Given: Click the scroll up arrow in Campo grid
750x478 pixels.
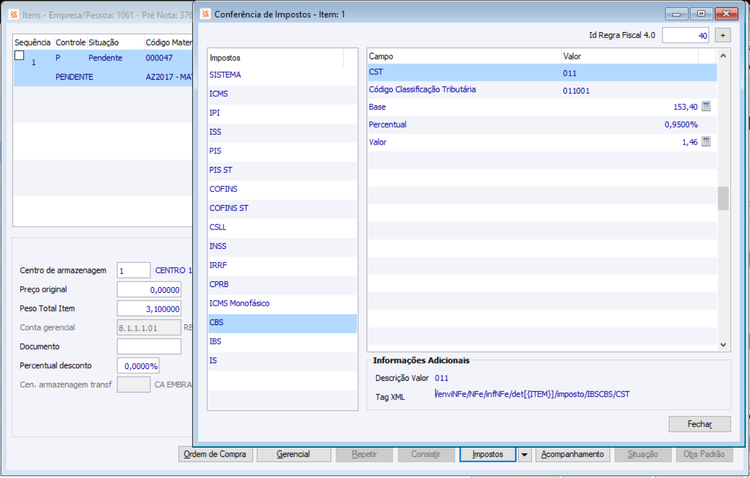Looking at the screenshot, I should 723,56.
